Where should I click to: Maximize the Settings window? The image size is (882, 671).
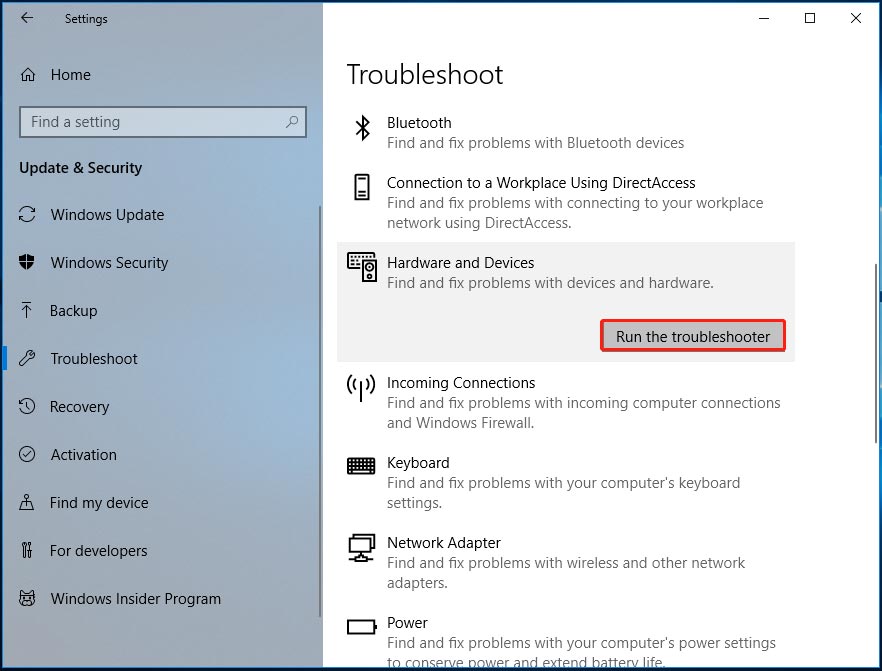tap(809, 18)
